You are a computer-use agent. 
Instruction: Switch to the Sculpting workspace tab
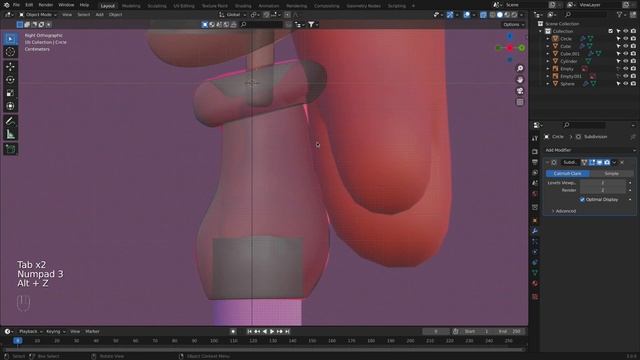tap(157, 6)
